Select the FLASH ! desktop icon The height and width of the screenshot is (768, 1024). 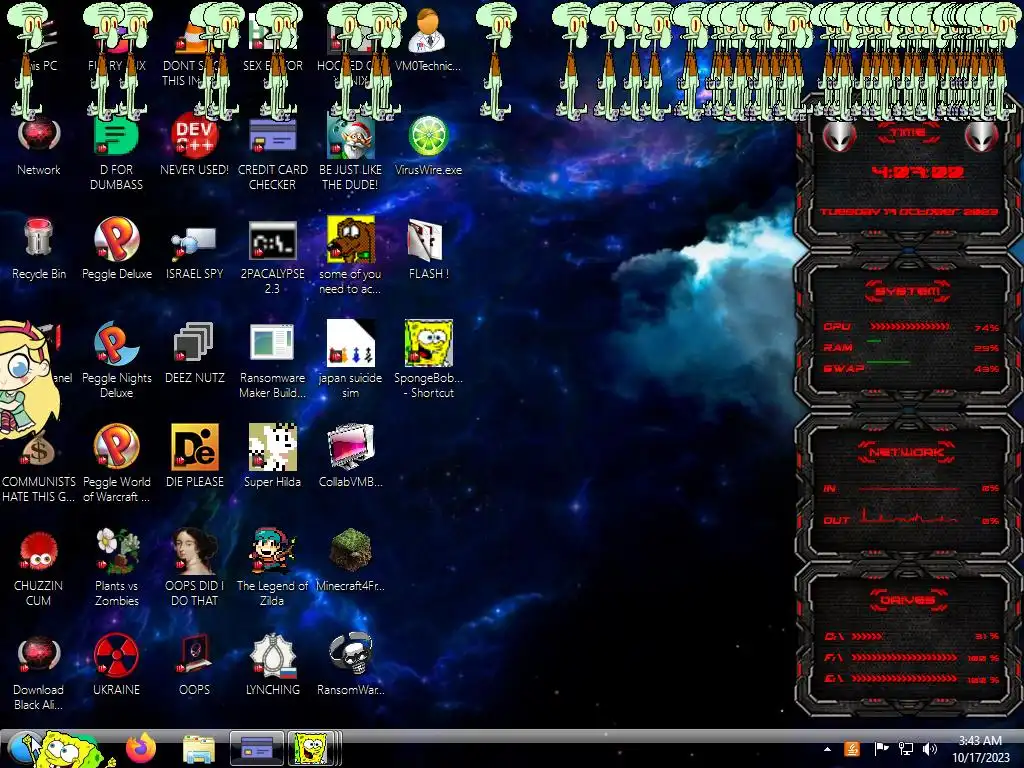tap(428, 249)
